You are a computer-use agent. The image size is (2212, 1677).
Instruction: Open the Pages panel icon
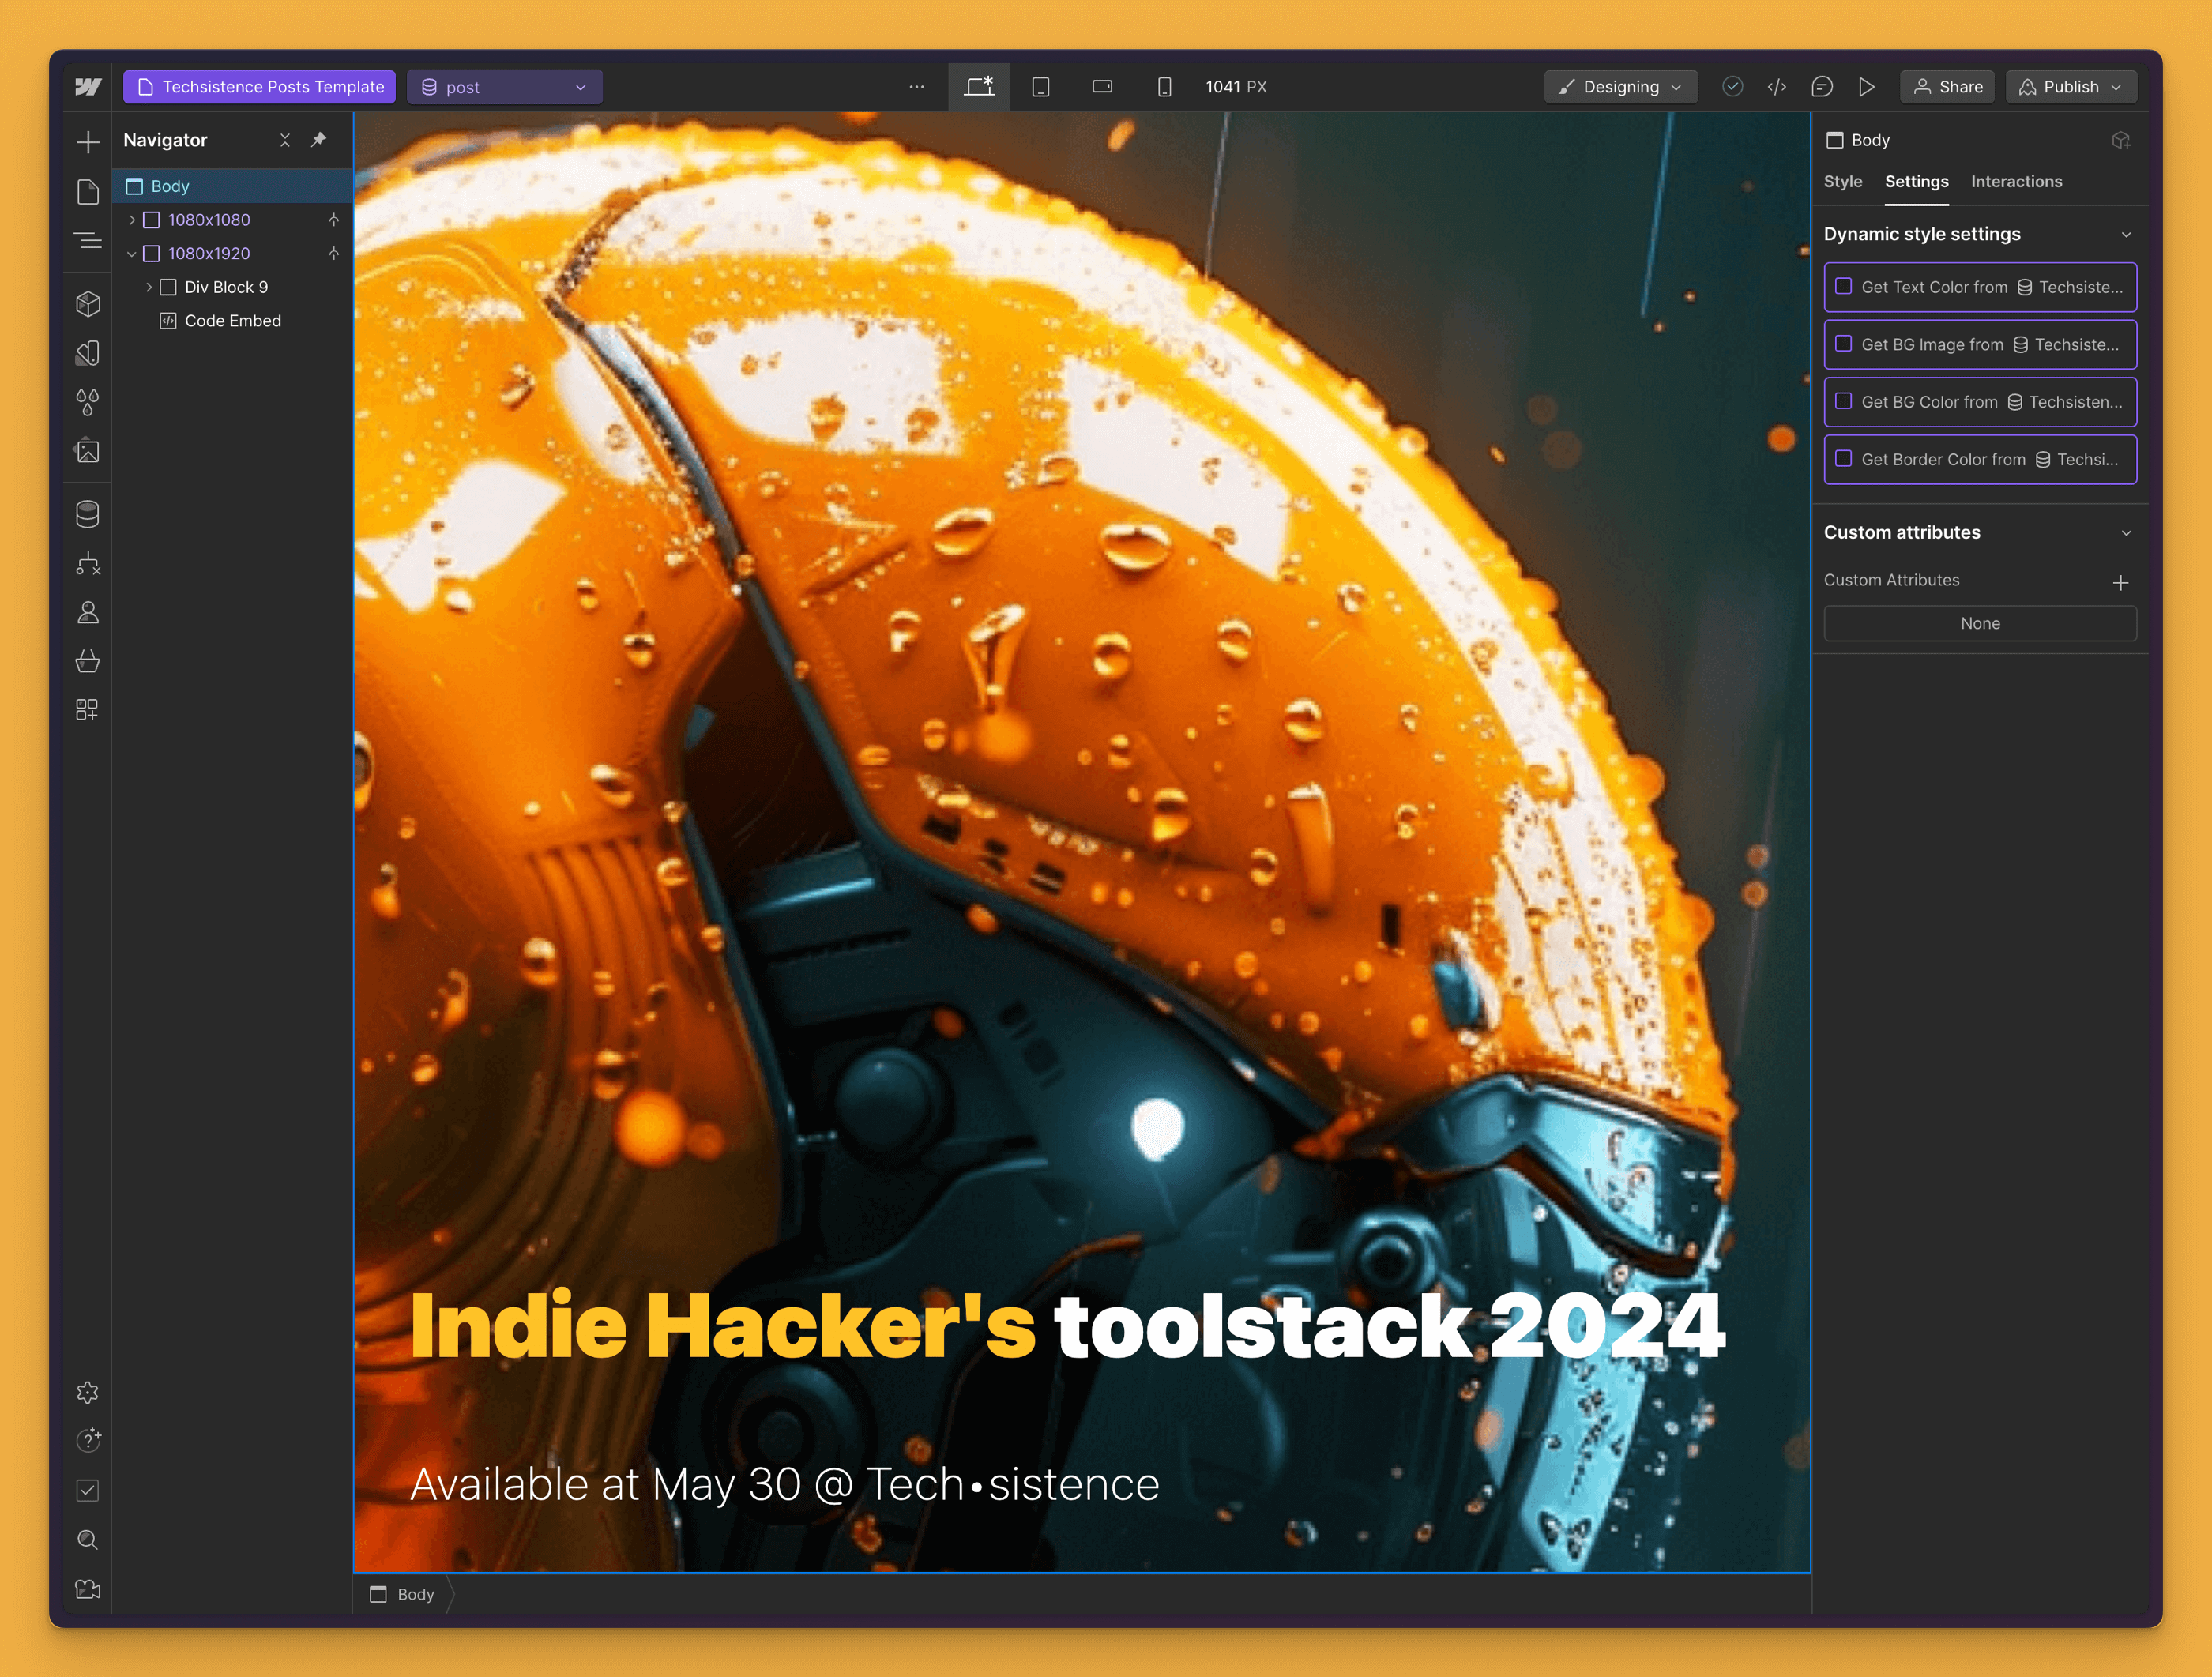tap(88, 191)
